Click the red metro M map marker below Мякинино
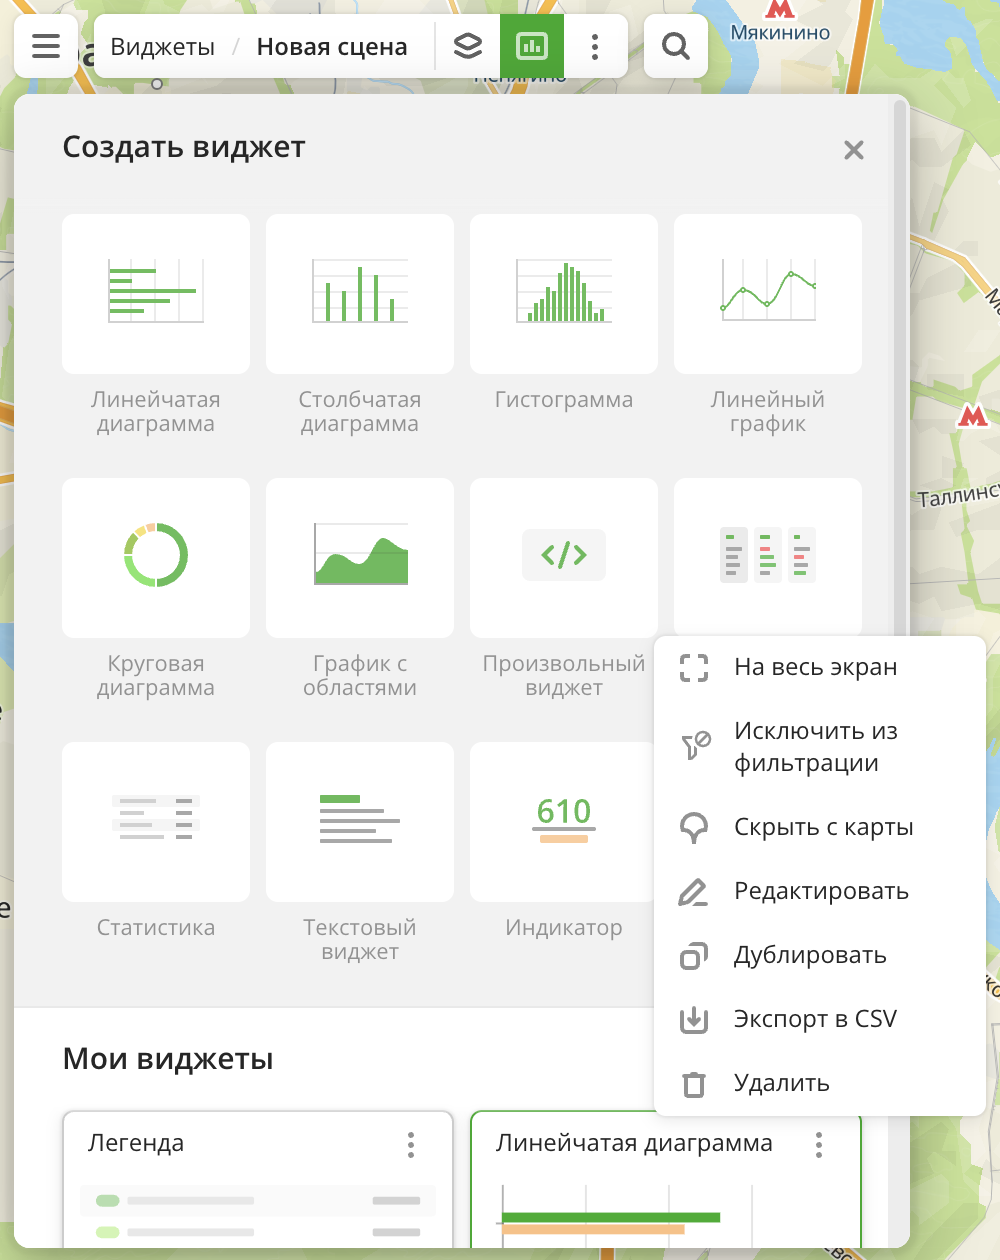The image size is (1000, 1260). (x=973, y=414)
